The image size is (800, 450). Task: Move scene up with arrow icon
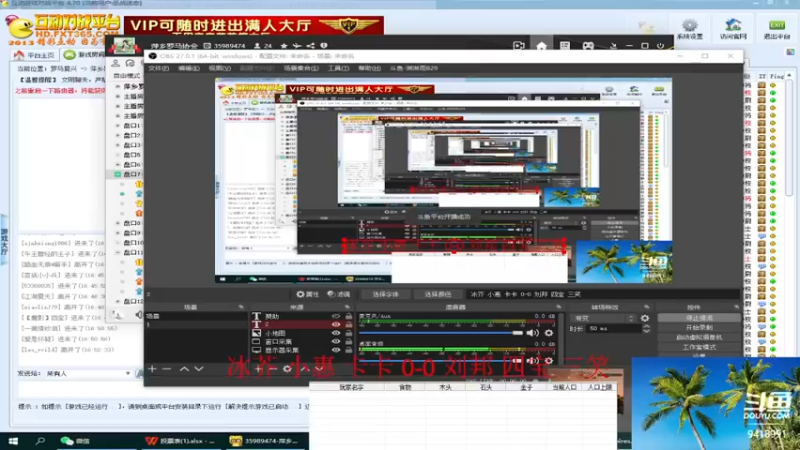click(184, 368)
